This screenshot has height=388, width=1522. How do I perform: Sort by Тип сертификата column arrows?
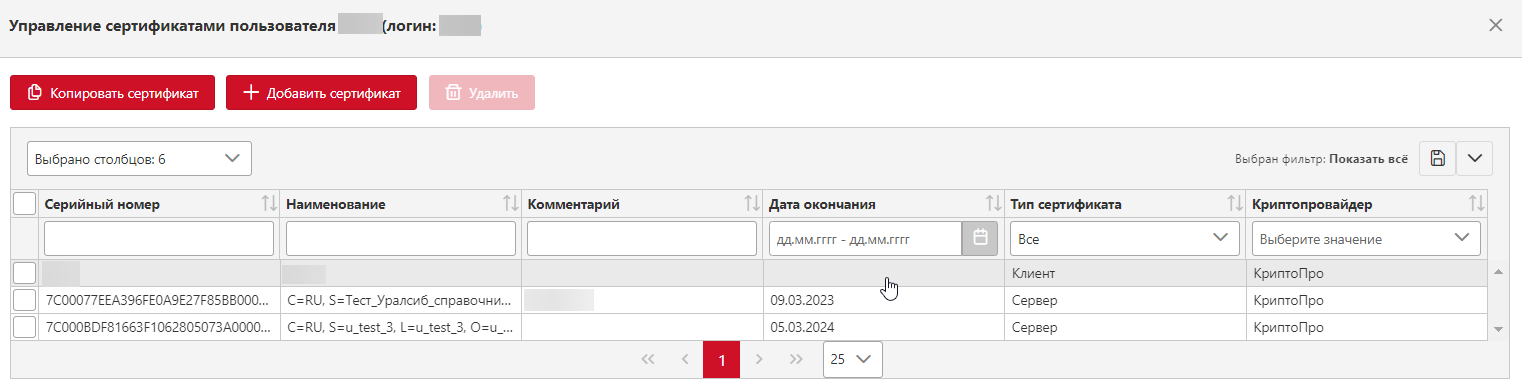(1235, 204)
